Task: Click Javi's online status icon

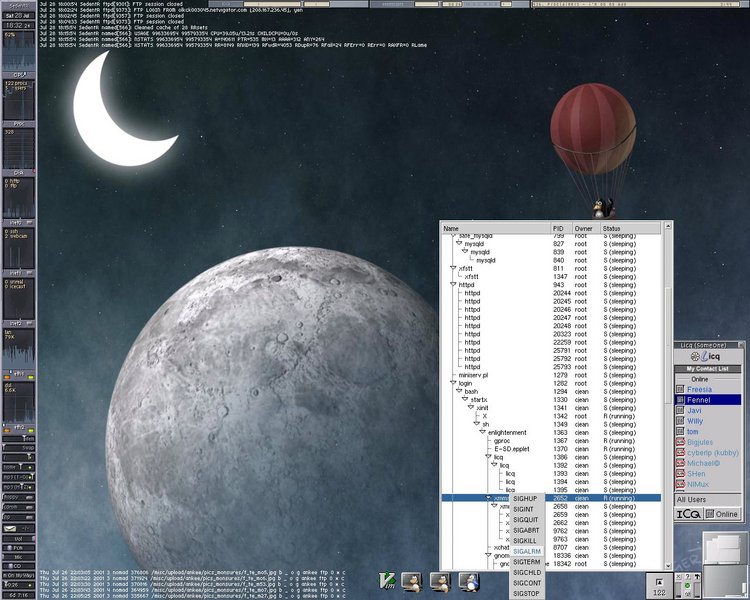Action: (680, 411)
